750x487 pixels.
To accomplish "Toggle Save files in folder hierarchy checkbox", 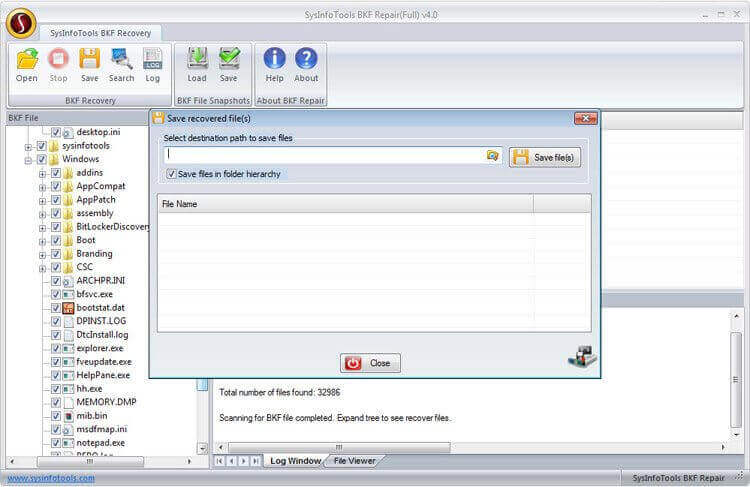I will [172, 174].
